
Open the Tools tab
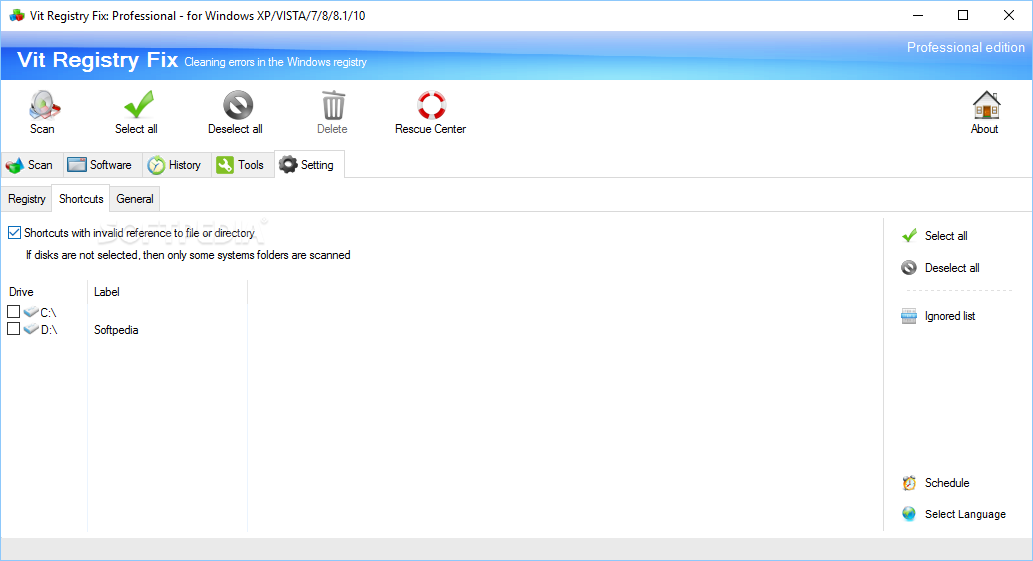point(242,165)
